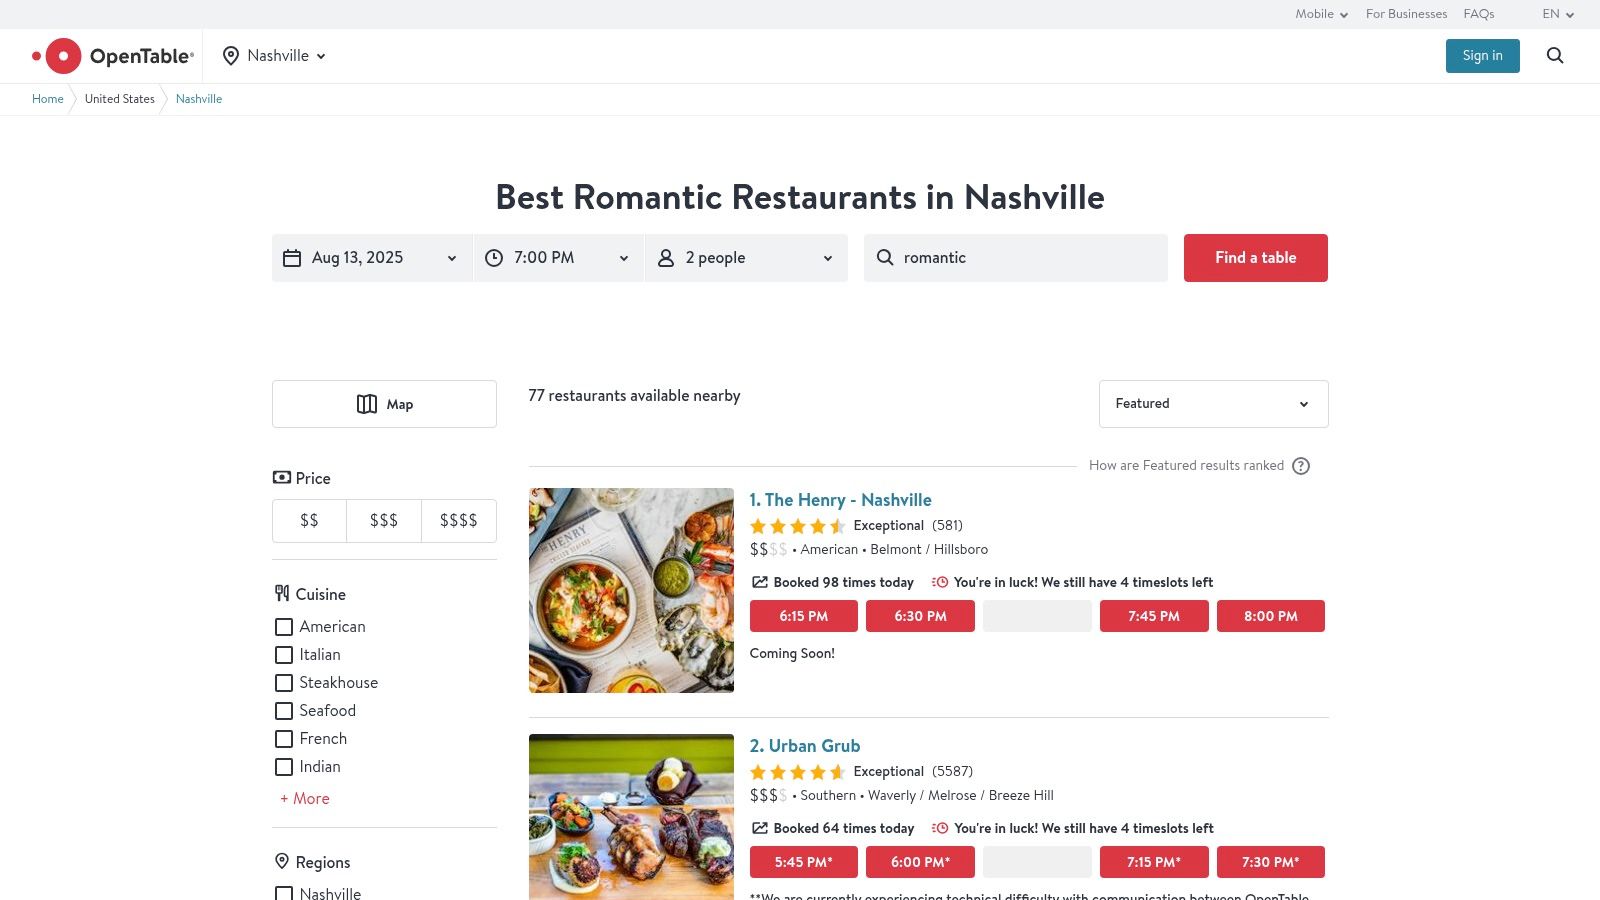Book The Henry at 6:15 PM
Screen dimensions: 1600x900
[804, 616]
